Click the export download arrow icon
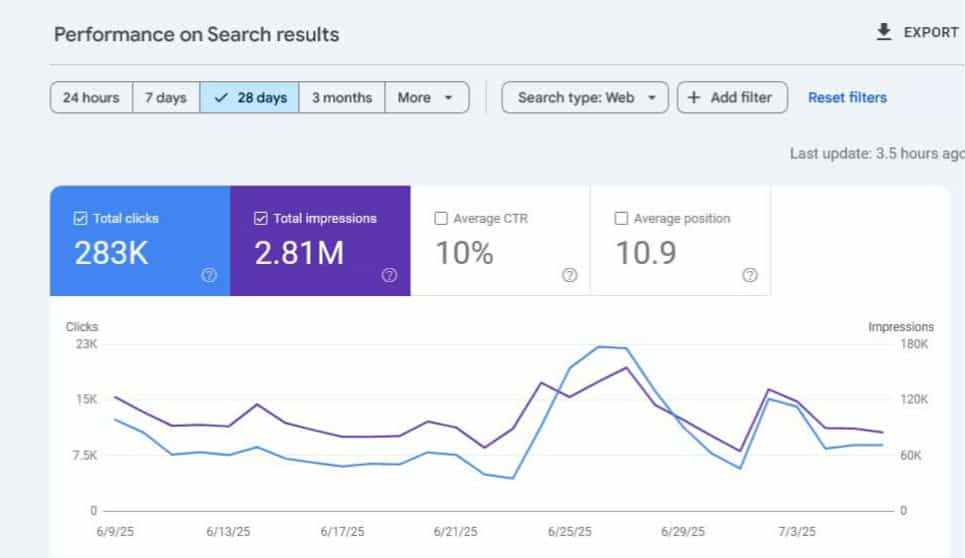The image size is (965, 558). [x=883, y=32]
